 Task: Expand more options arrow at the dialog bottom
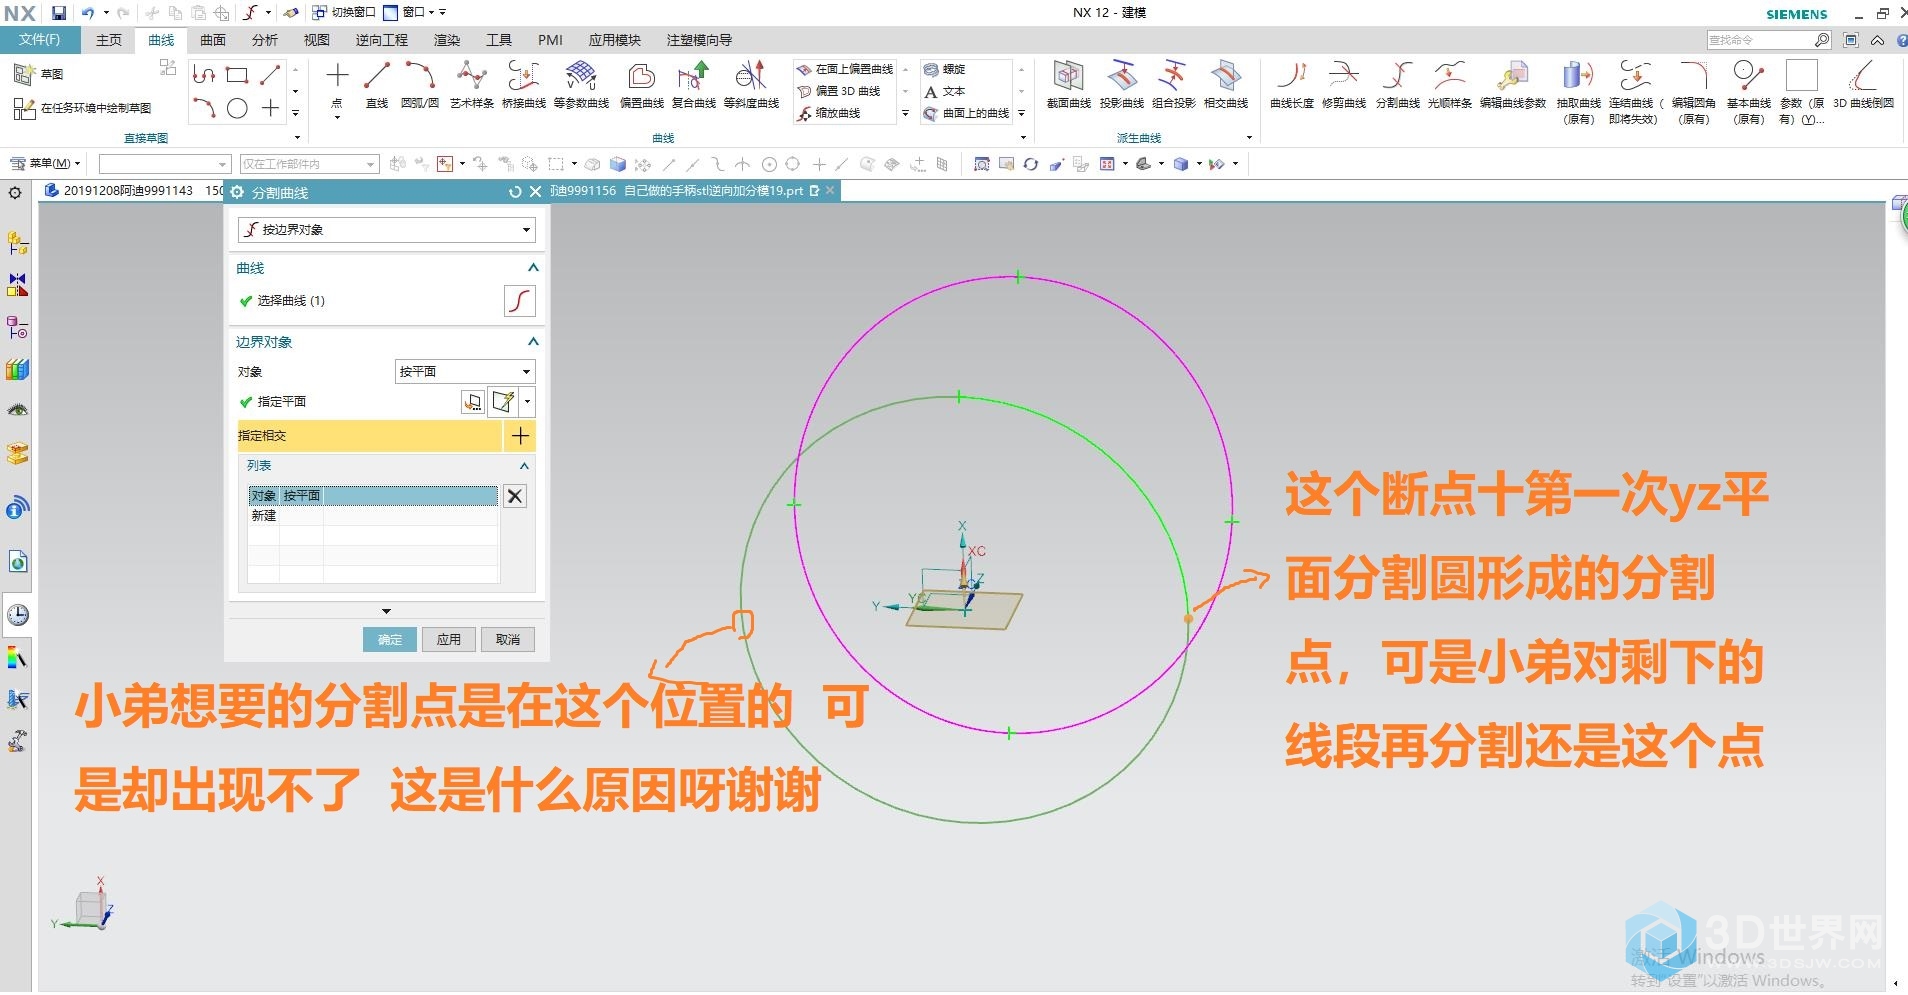pos(386,611)
